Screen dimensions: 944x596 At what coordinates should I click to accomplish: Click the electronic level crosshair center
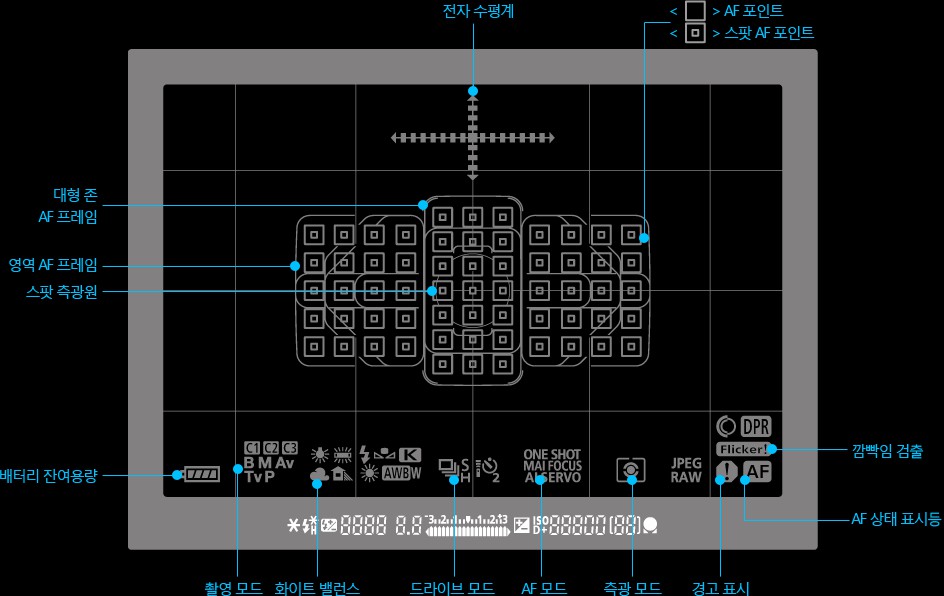473,137
